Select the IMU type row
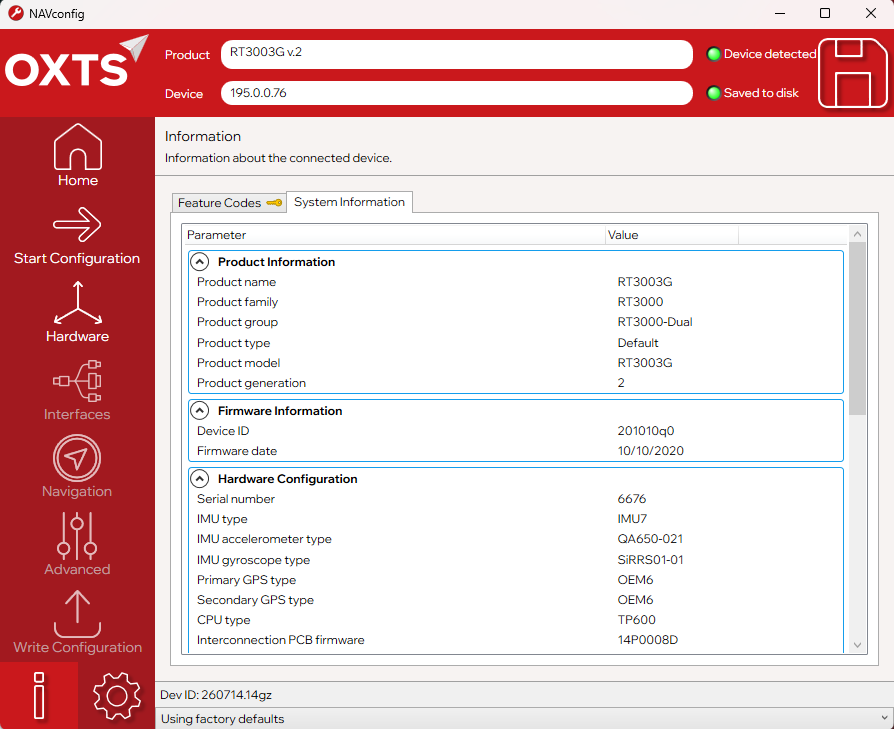 [x=515, y=519]
